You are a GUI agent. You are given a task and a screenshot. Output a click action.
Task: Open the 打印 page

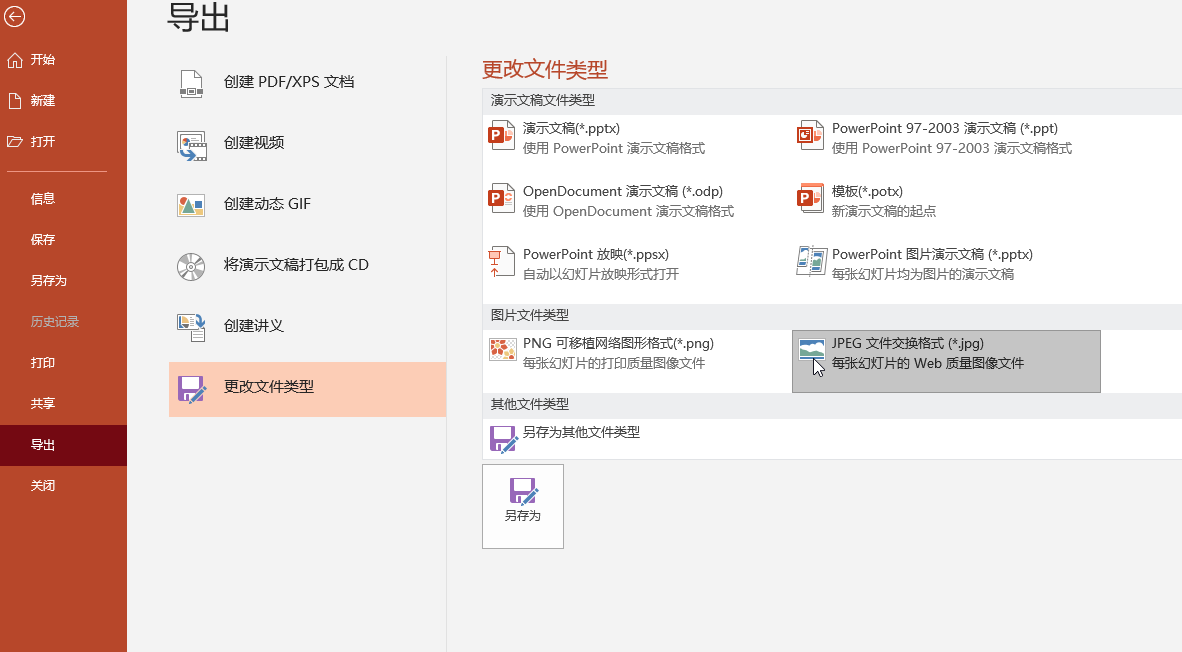[x=63, y=363]
